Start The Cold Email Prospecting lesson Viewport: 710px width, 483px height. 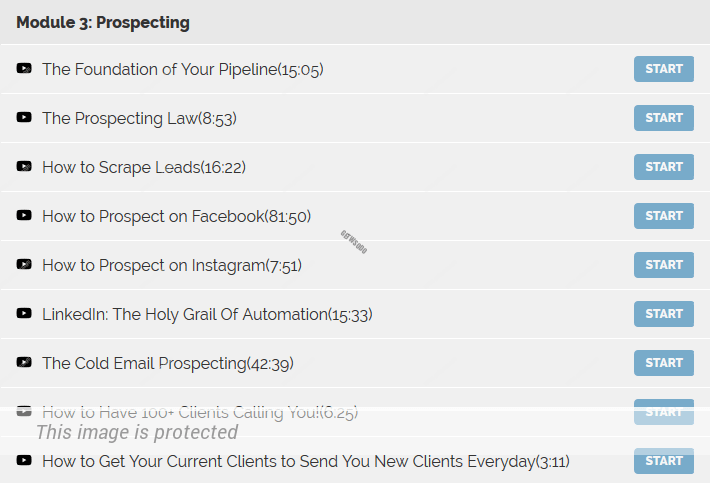[x=663, y=363]
